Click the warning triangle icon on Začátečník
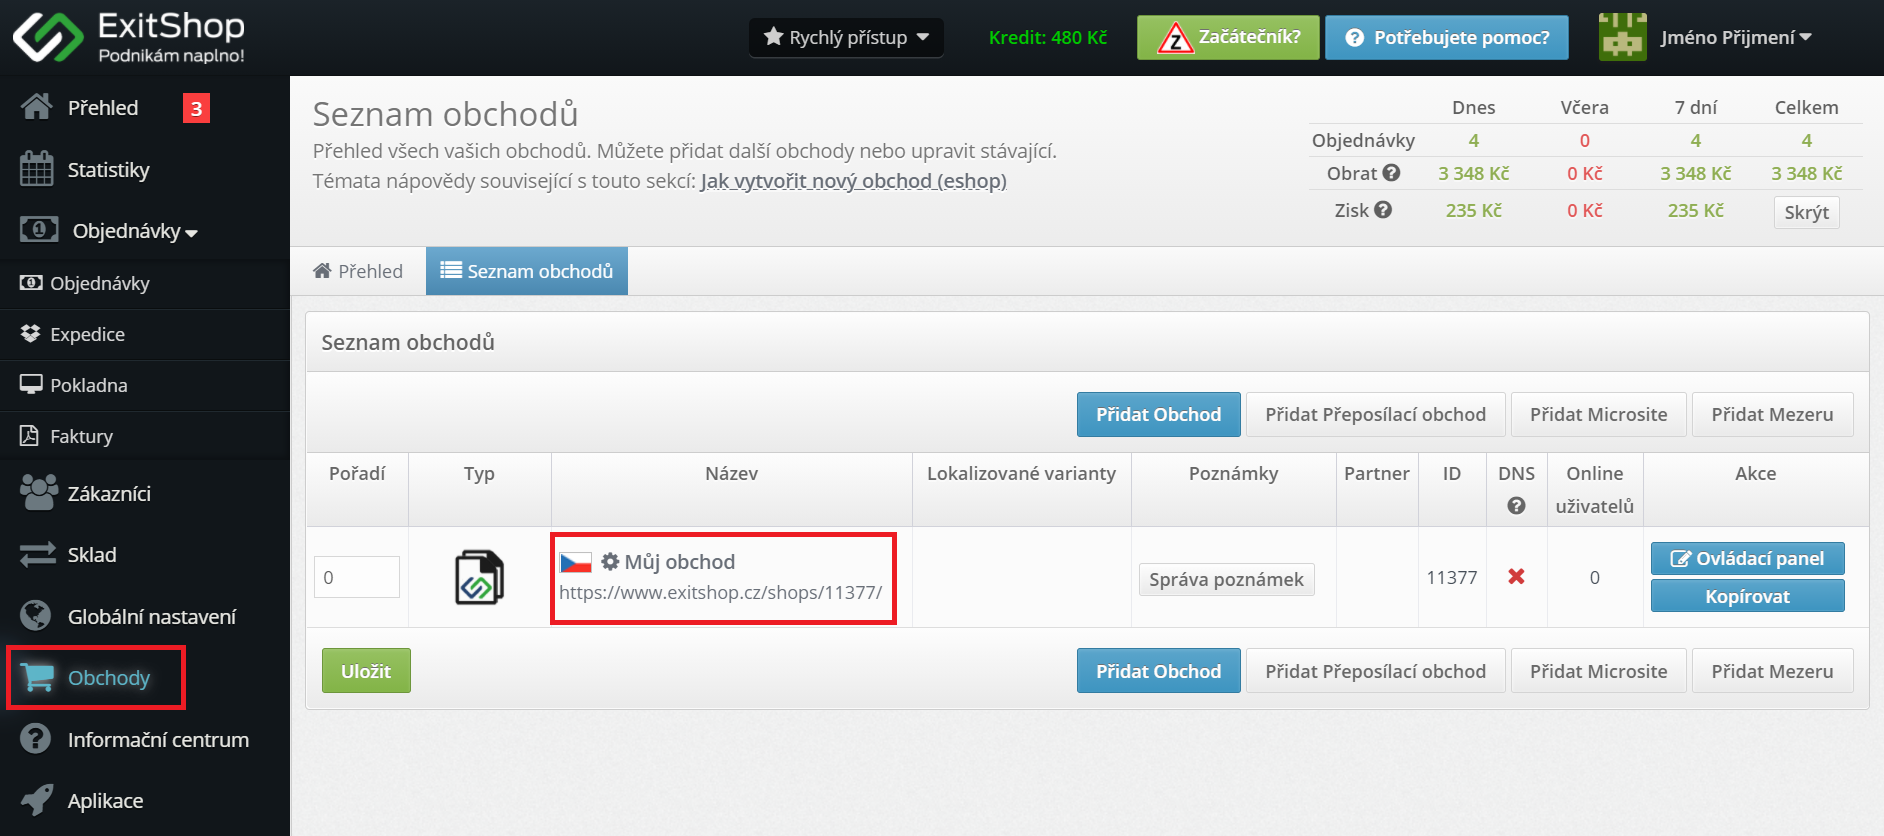Image resolution: width=1884 pixels, height=836 pixels. [x=1175, y=38]
